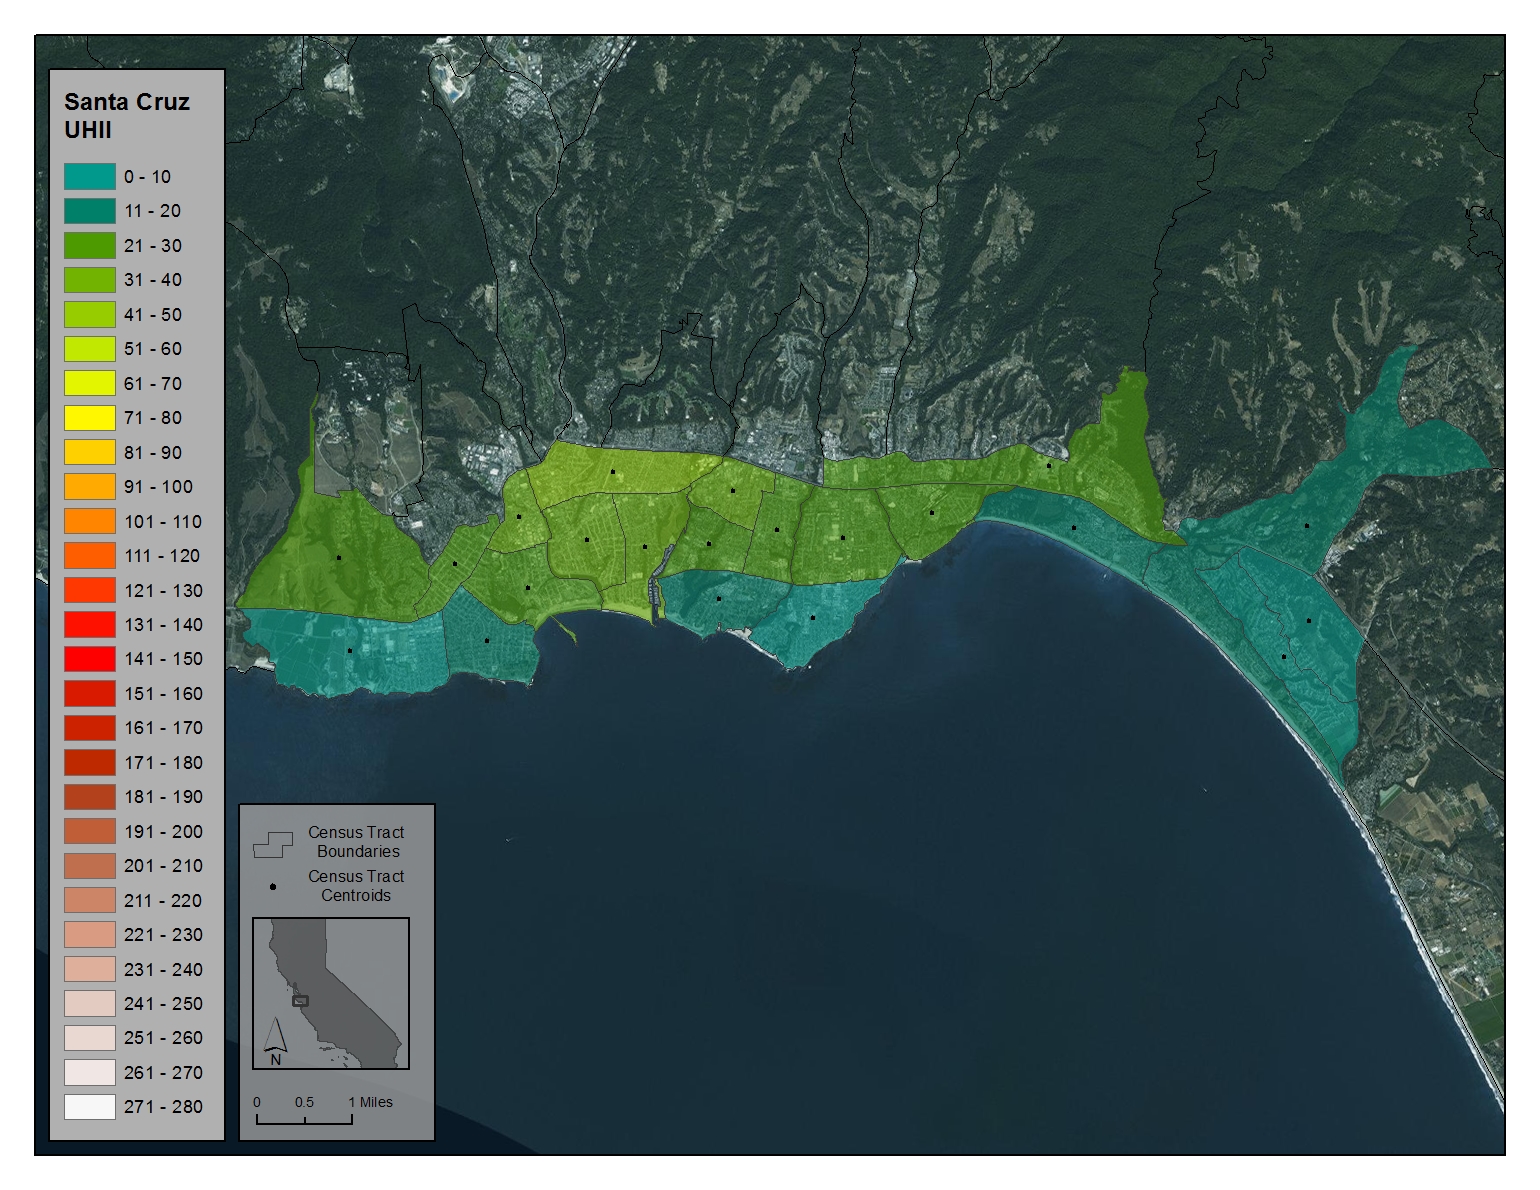Image resolution: width=1540 pixels, height=1190 pixels.
Task: Click the "1 Miles" scale label
Action: [x=371, y=1102]
